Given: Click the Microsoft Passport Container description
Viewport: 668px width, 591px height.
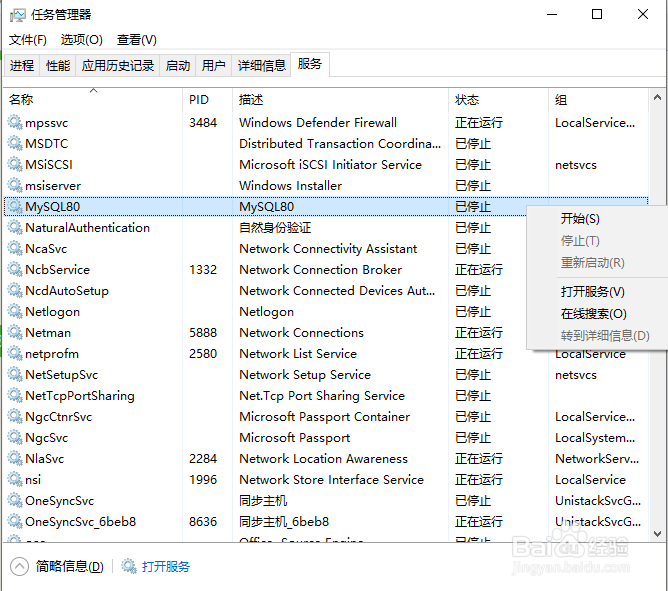Looking at the screenshot, I should [324, 416].
